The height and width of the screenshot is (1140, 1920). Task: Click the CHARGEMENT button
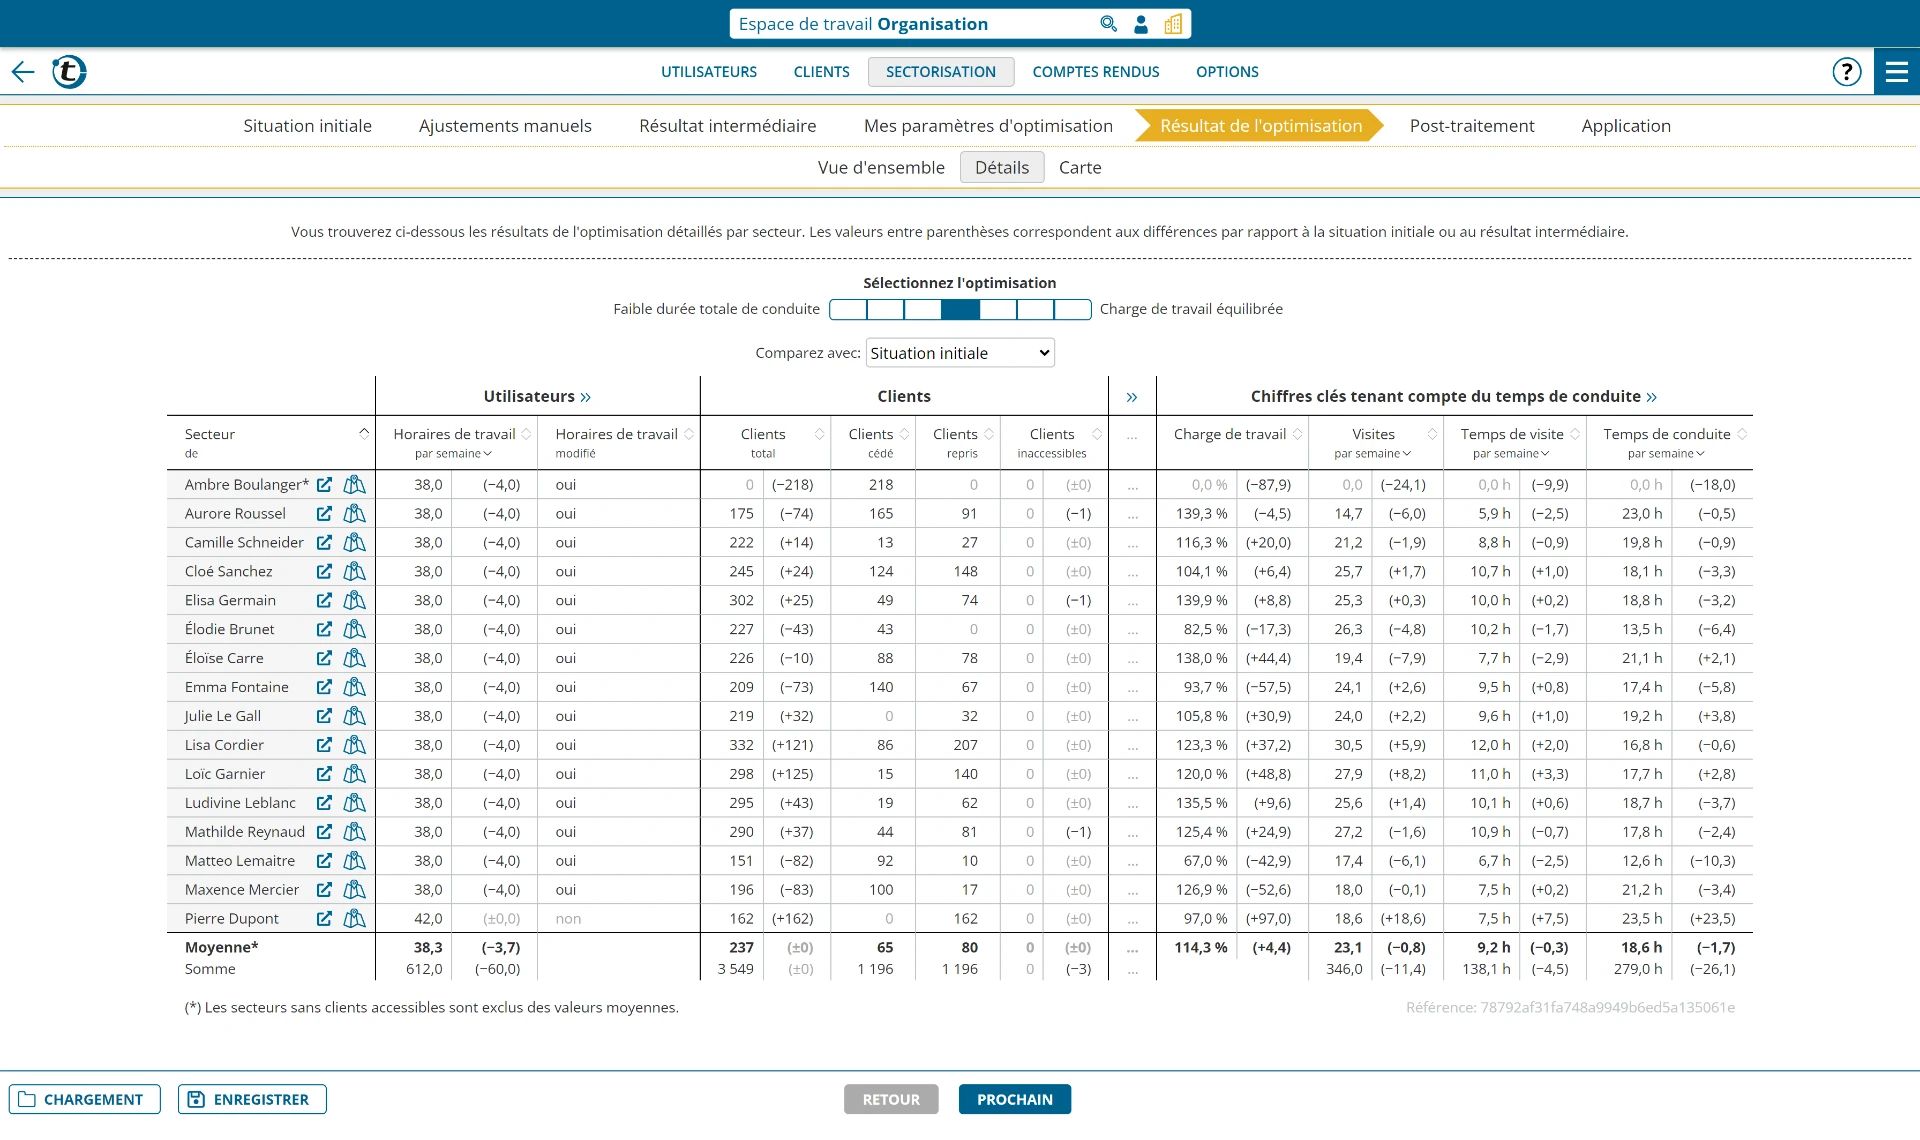84,1100
